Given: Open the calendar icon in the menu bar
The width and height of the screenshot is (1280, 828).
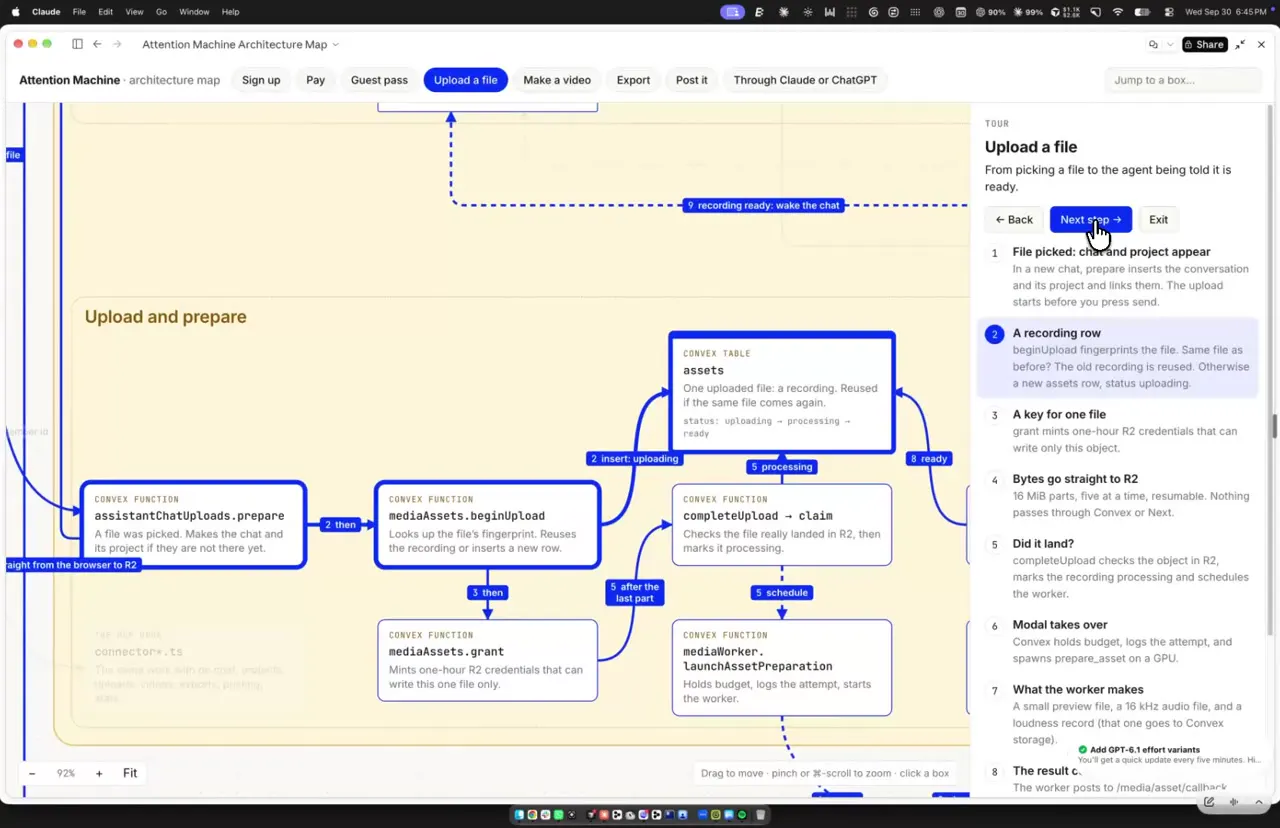Looking at the screenshot, I should pos(961,12).
